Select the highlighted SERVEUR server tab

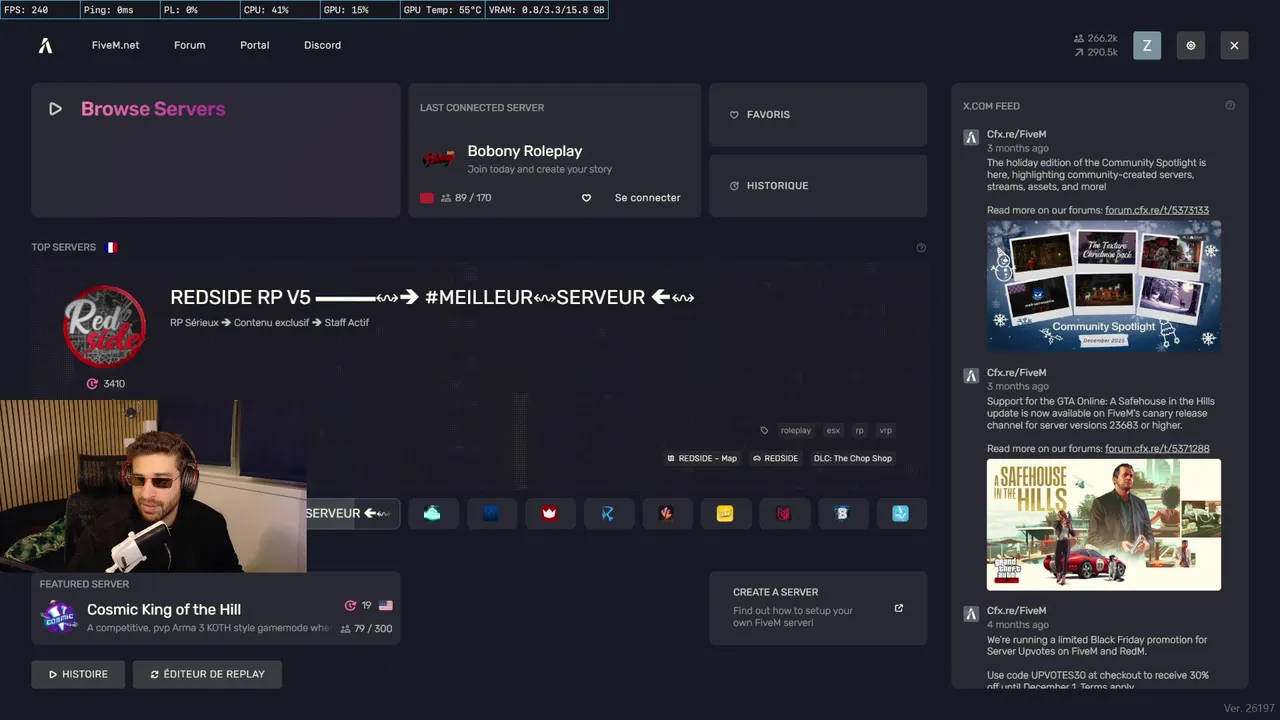pos(353,513)
